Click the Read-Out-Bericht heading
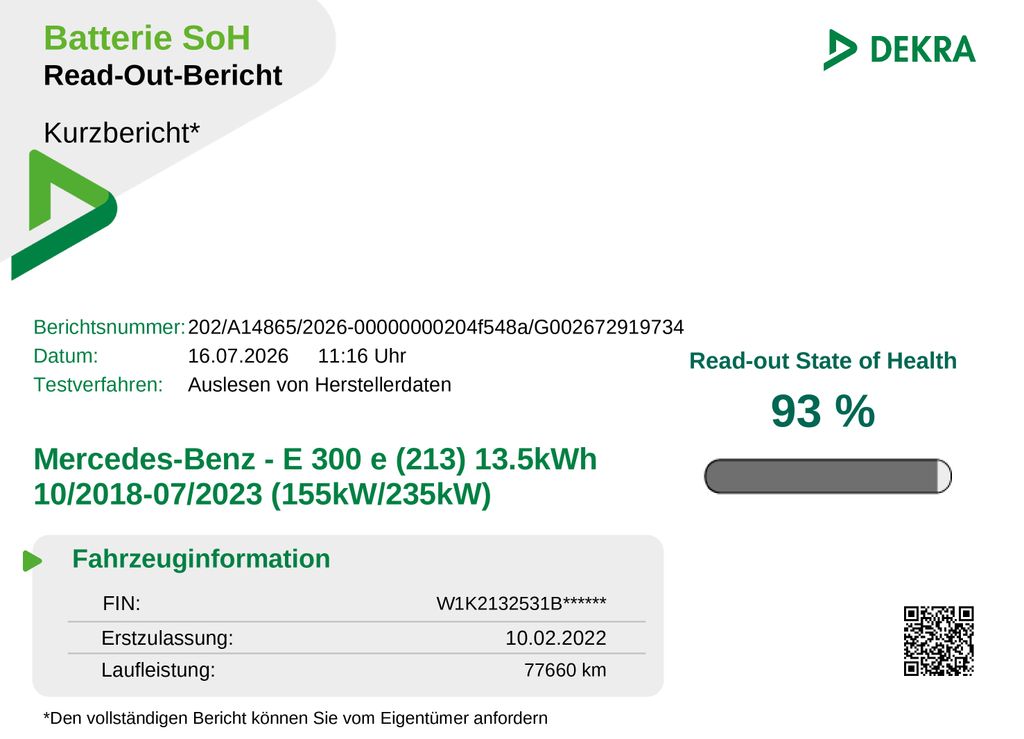Viewport: 1024px width, 739px height. pyautogui.click(x=163, y=76)
